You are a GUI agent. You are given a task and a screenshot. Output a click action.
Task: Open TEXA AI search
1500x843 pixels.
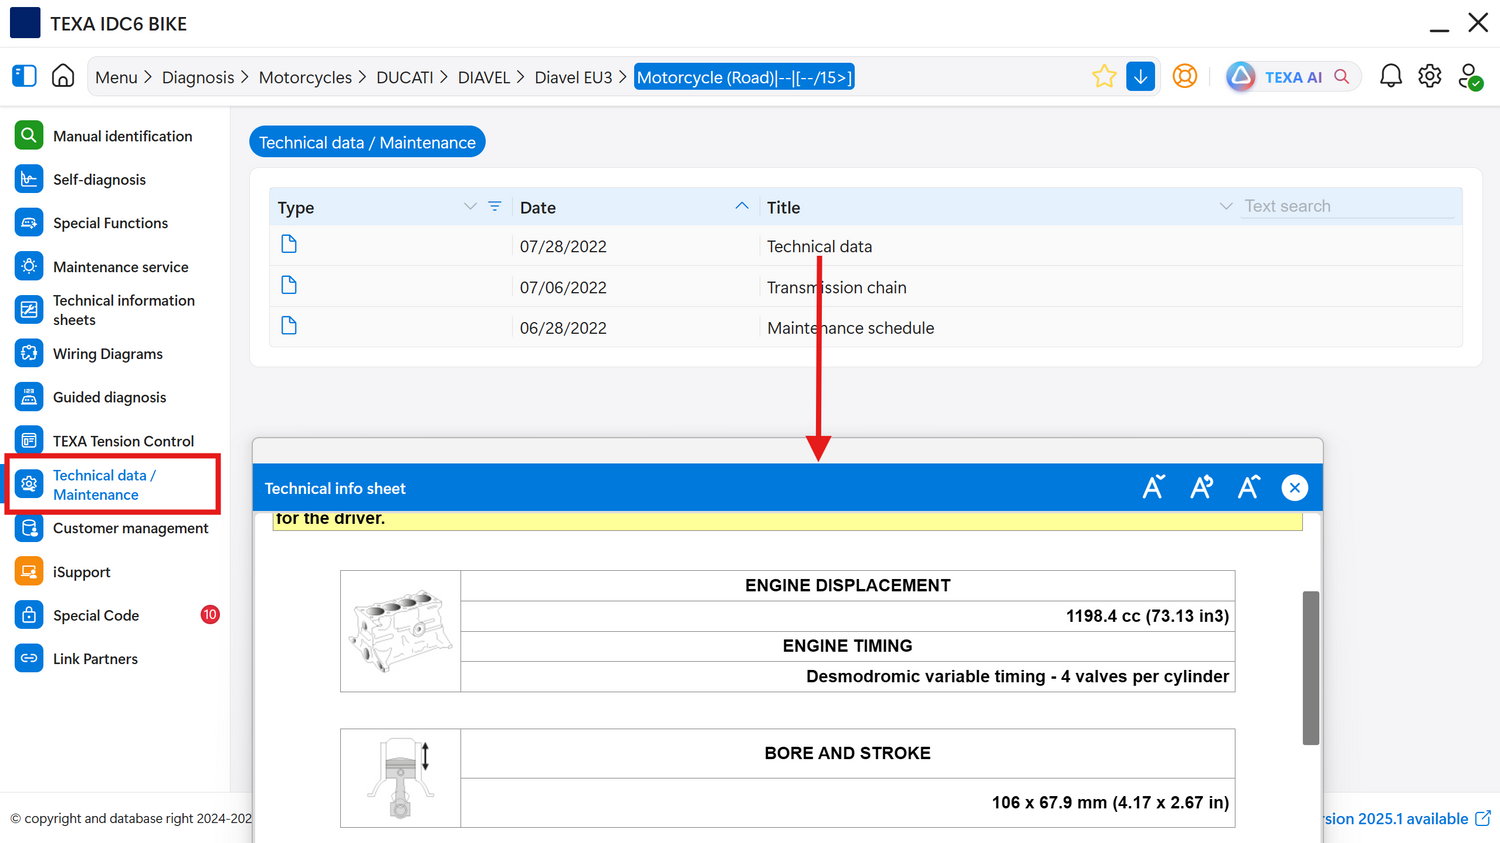(1293, 76)
